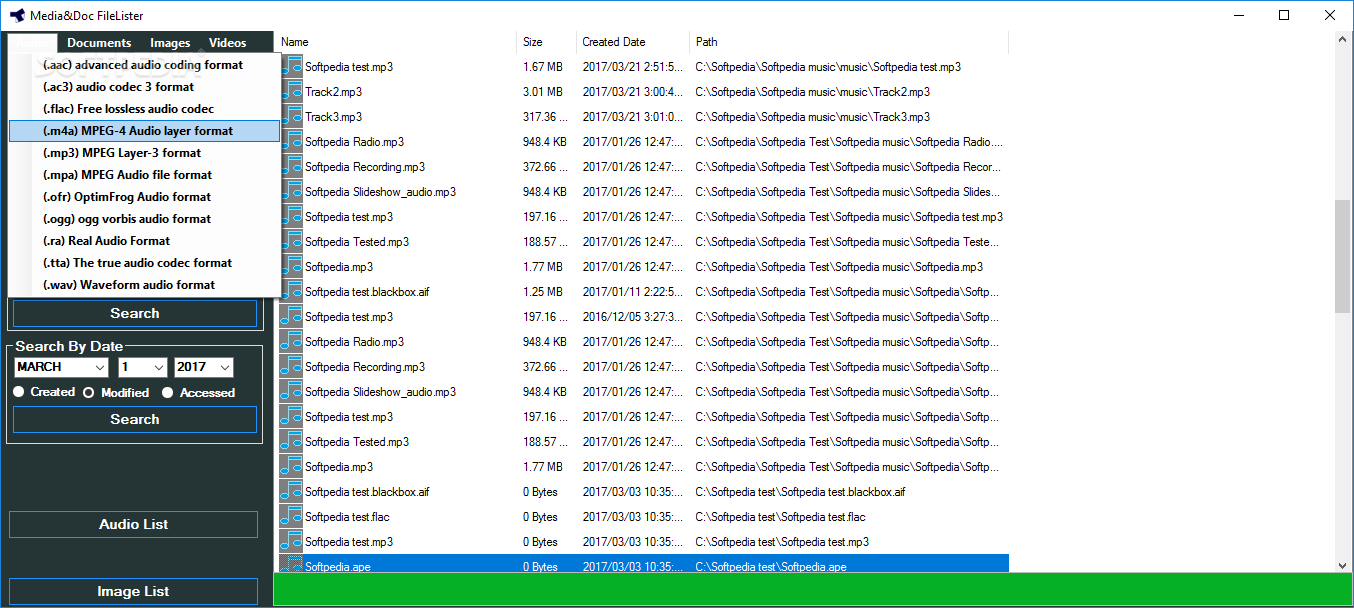Choose (.aac) advanced audio coding format
This screenshot has width=1354, height=608.
(x=144, y=65)
